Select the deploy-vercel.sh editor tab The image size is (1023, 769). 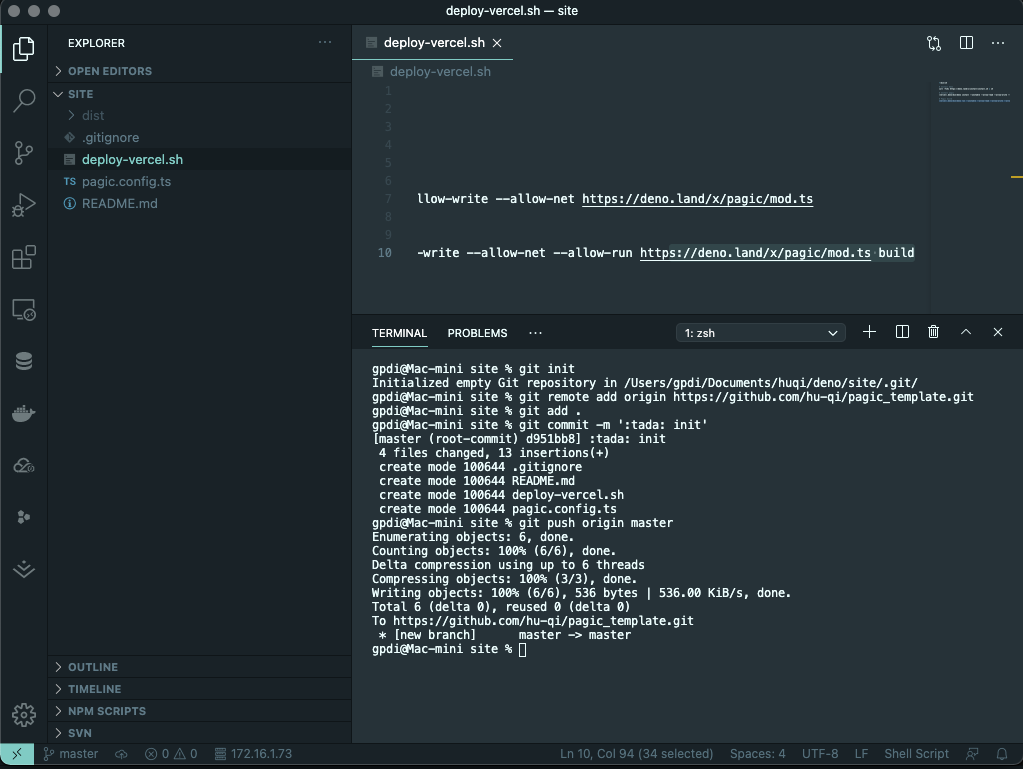[x=433, y=43]
